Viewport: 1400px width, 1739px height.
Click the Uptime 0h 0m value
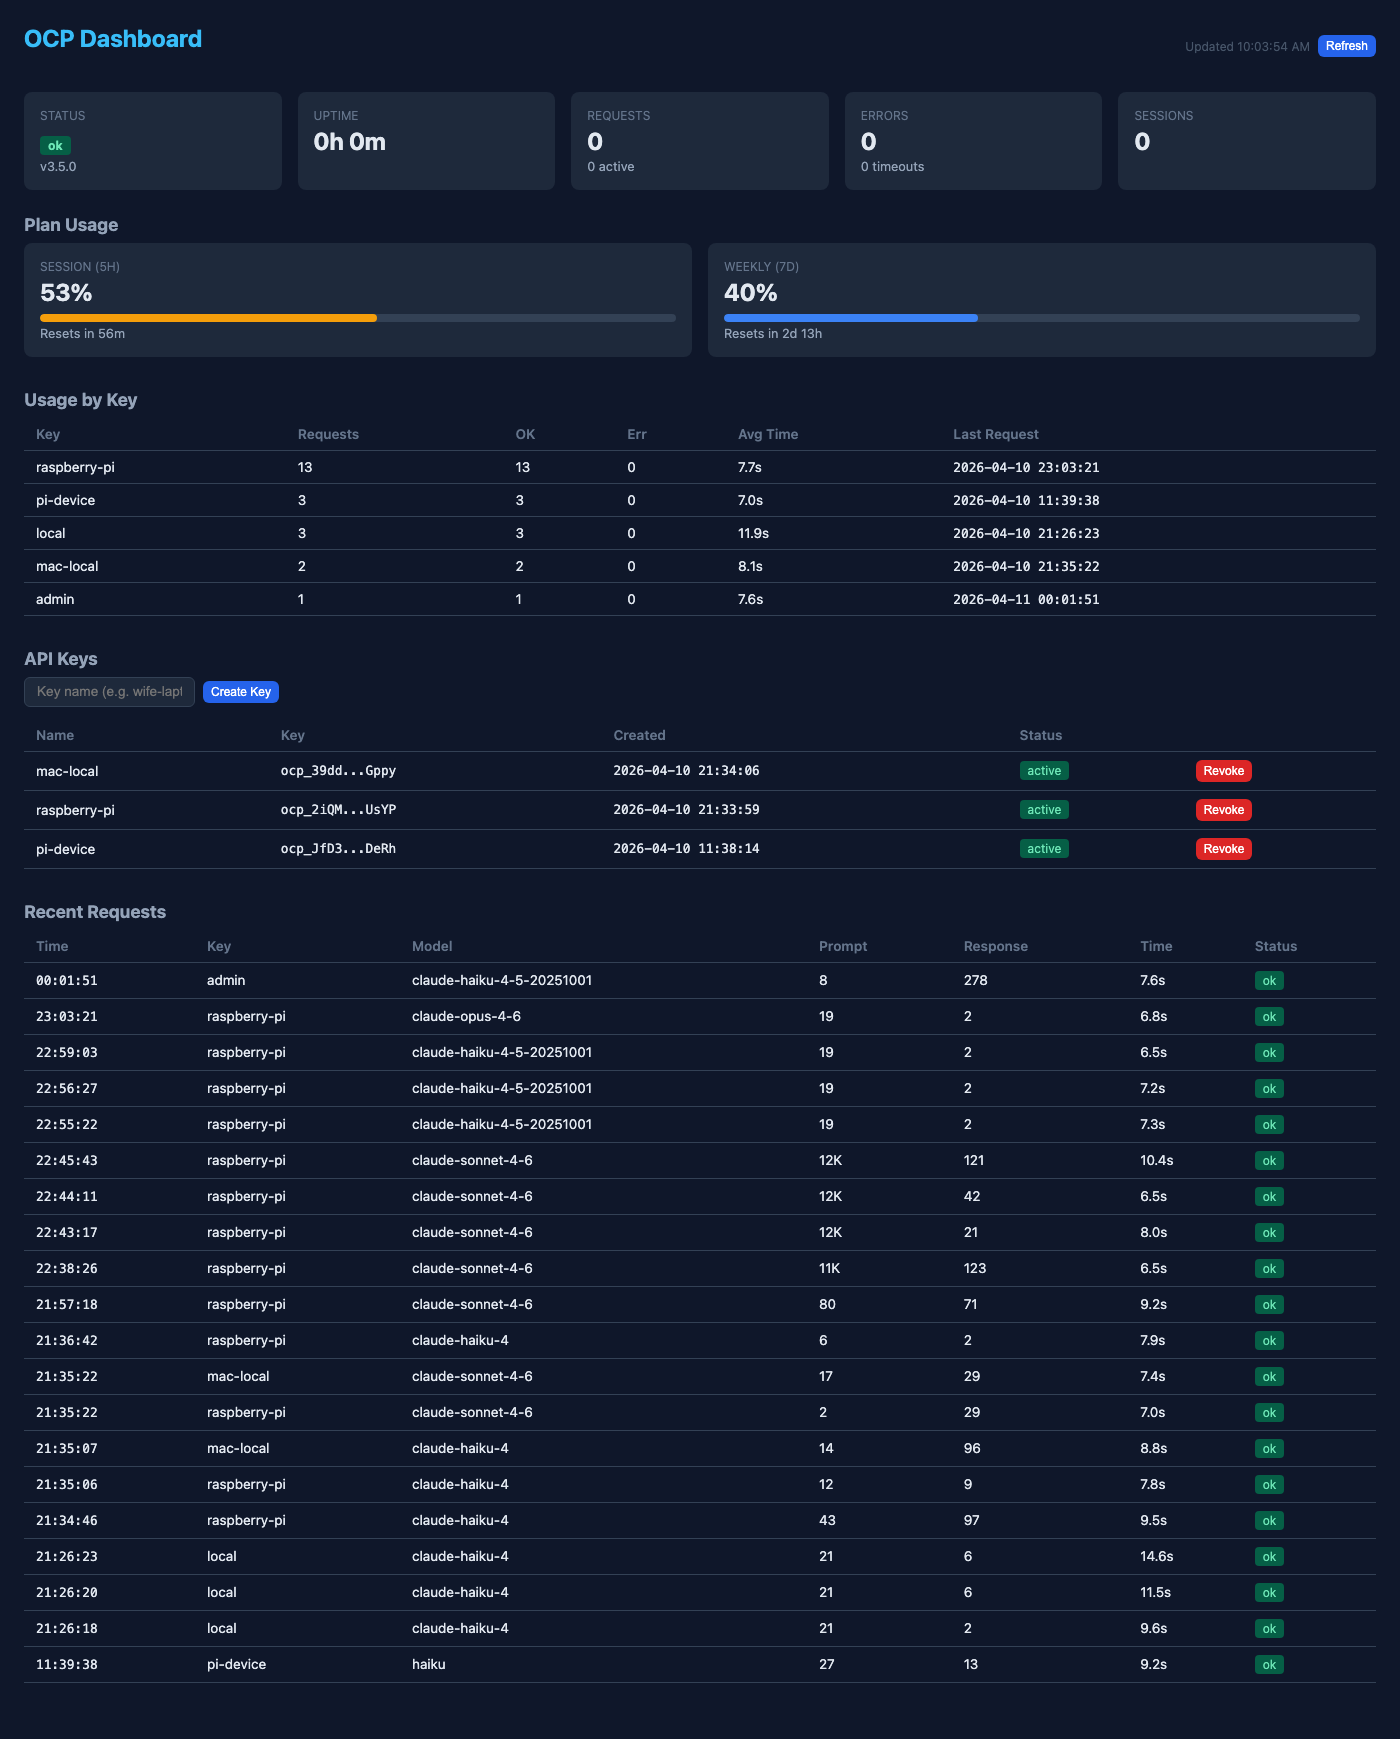point(350,142)
